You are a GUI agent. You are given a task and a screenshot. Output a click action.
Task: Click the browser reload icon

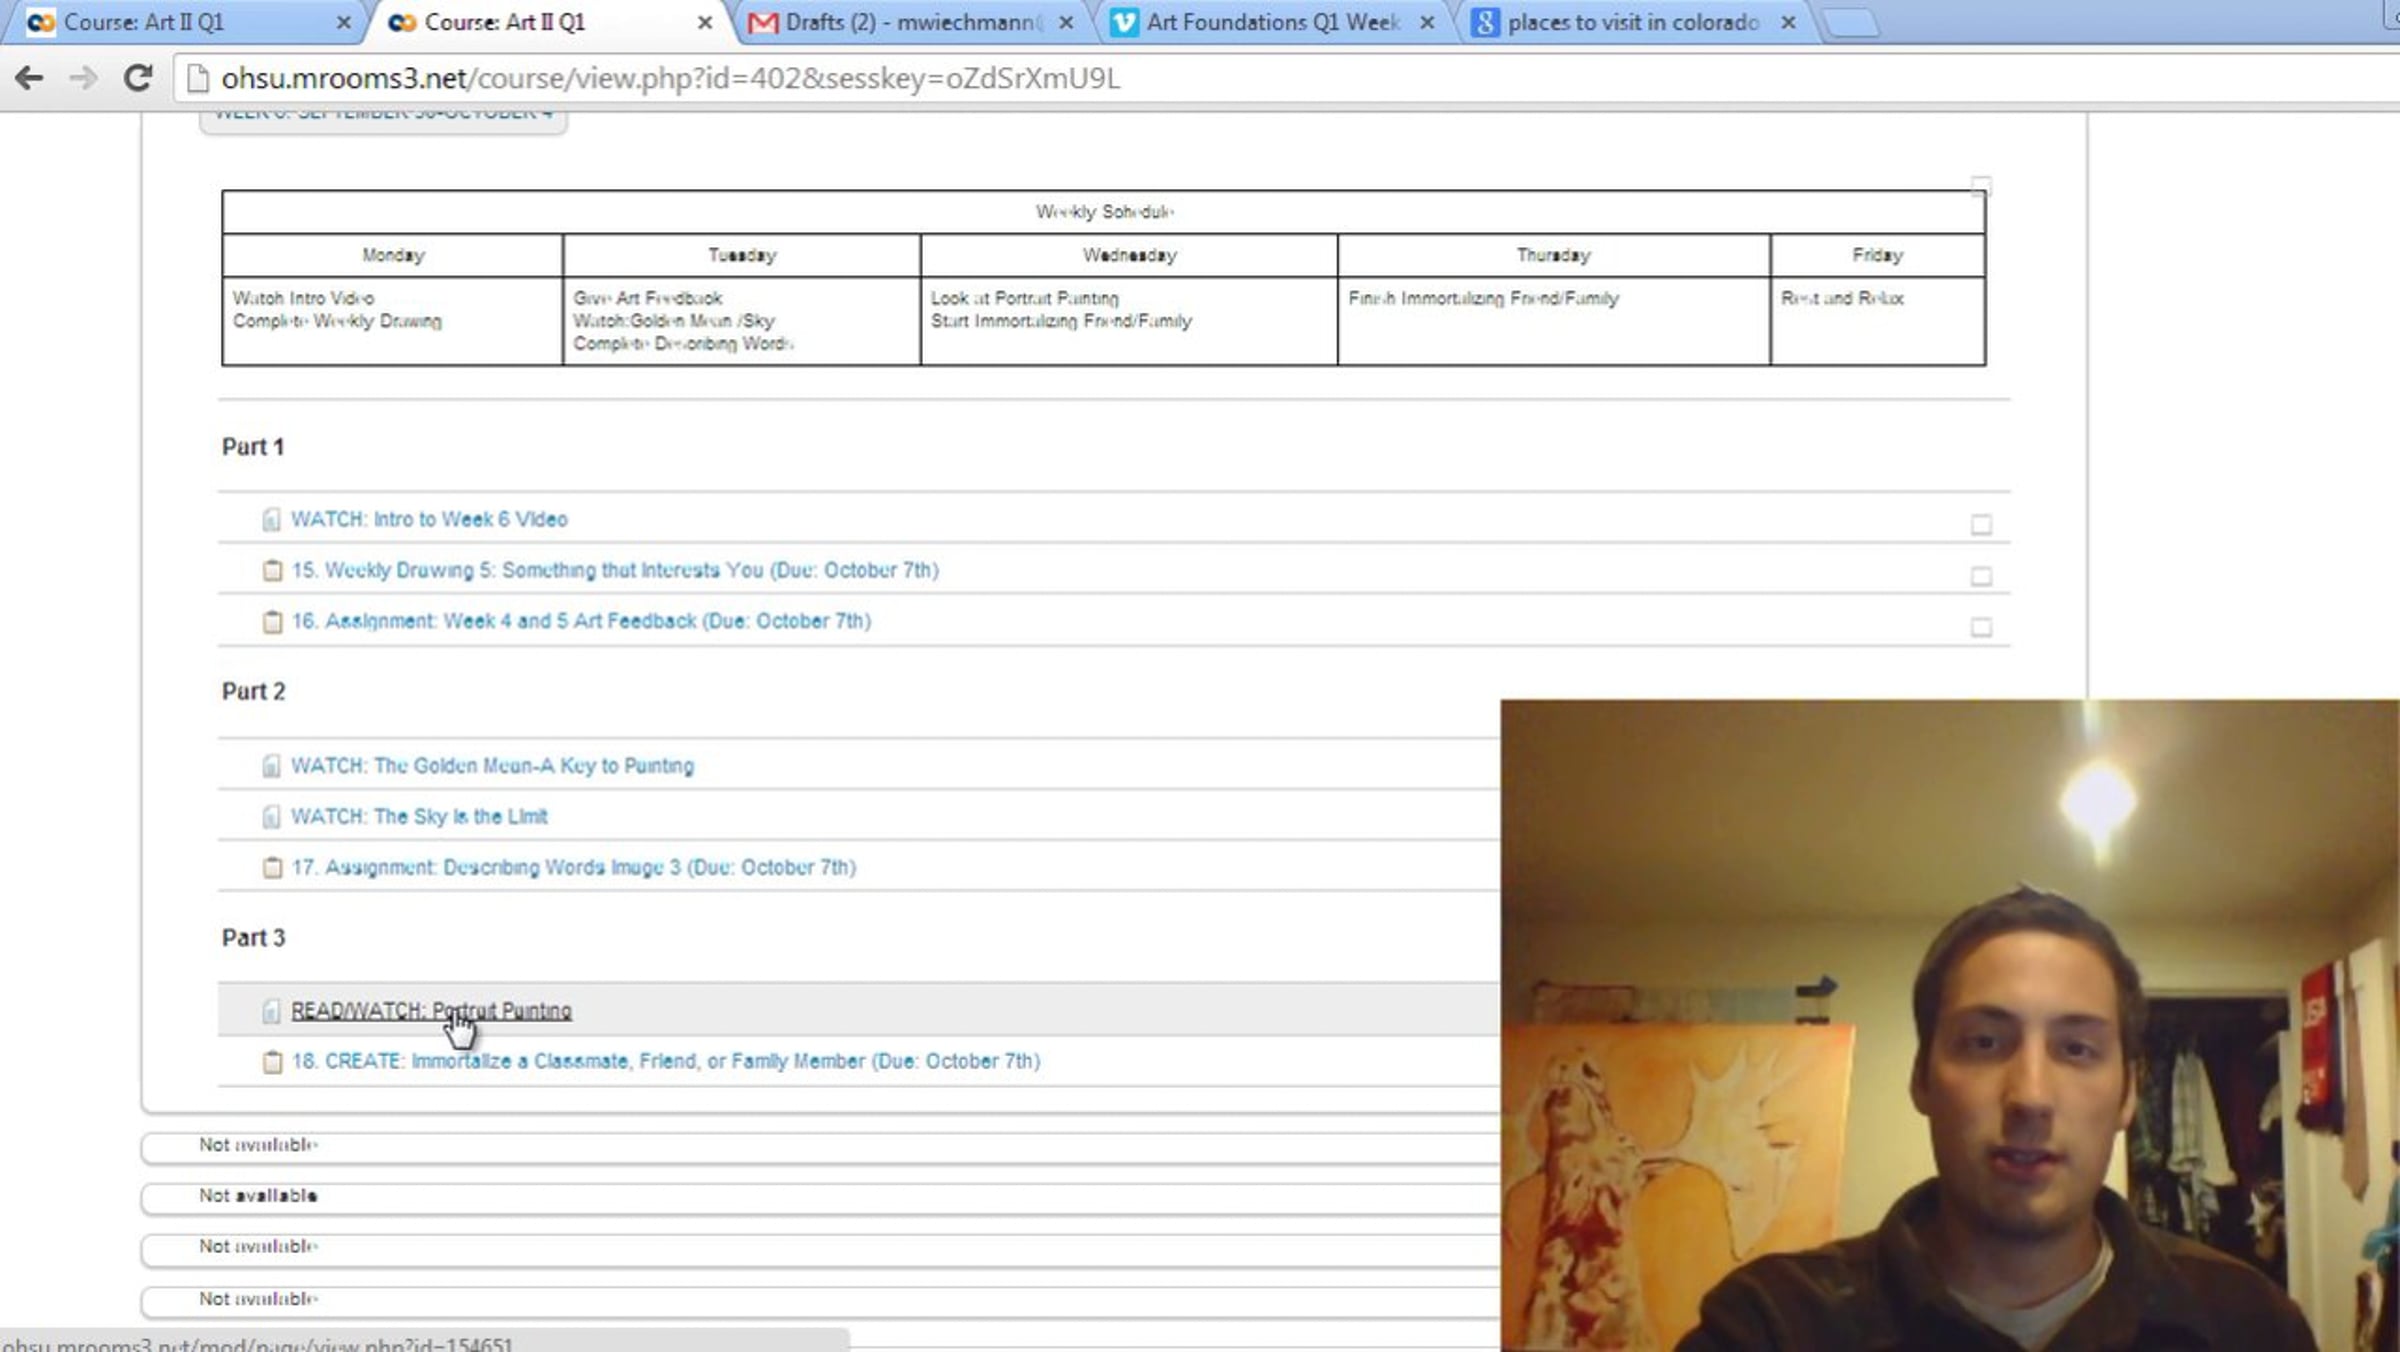pos(138,78)
